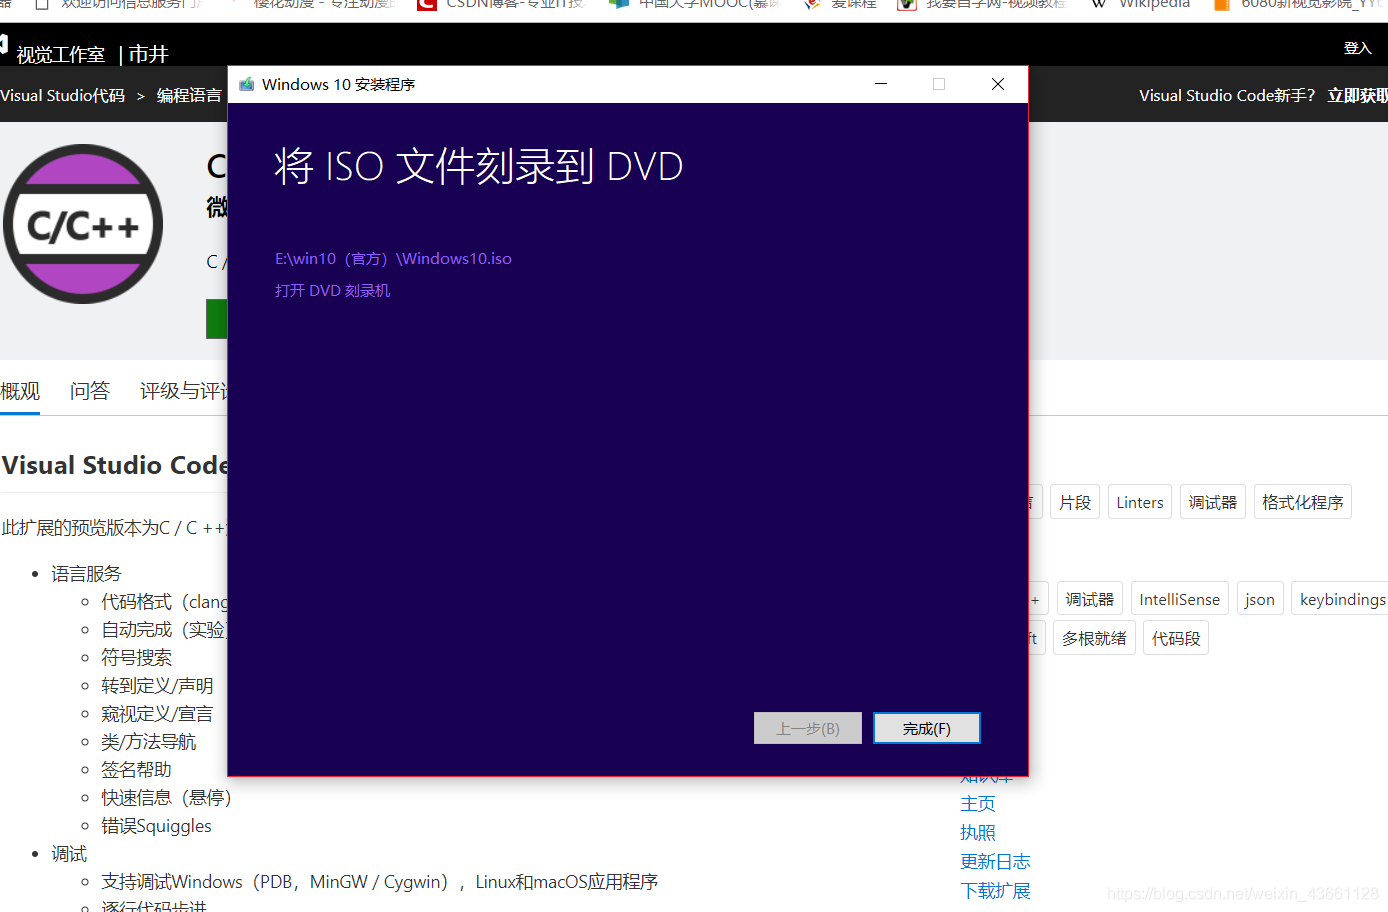The width and height of the screenshot is (1388, 912).
Task: Switch to the 概观 overview tab
Action: pos(20,391)
